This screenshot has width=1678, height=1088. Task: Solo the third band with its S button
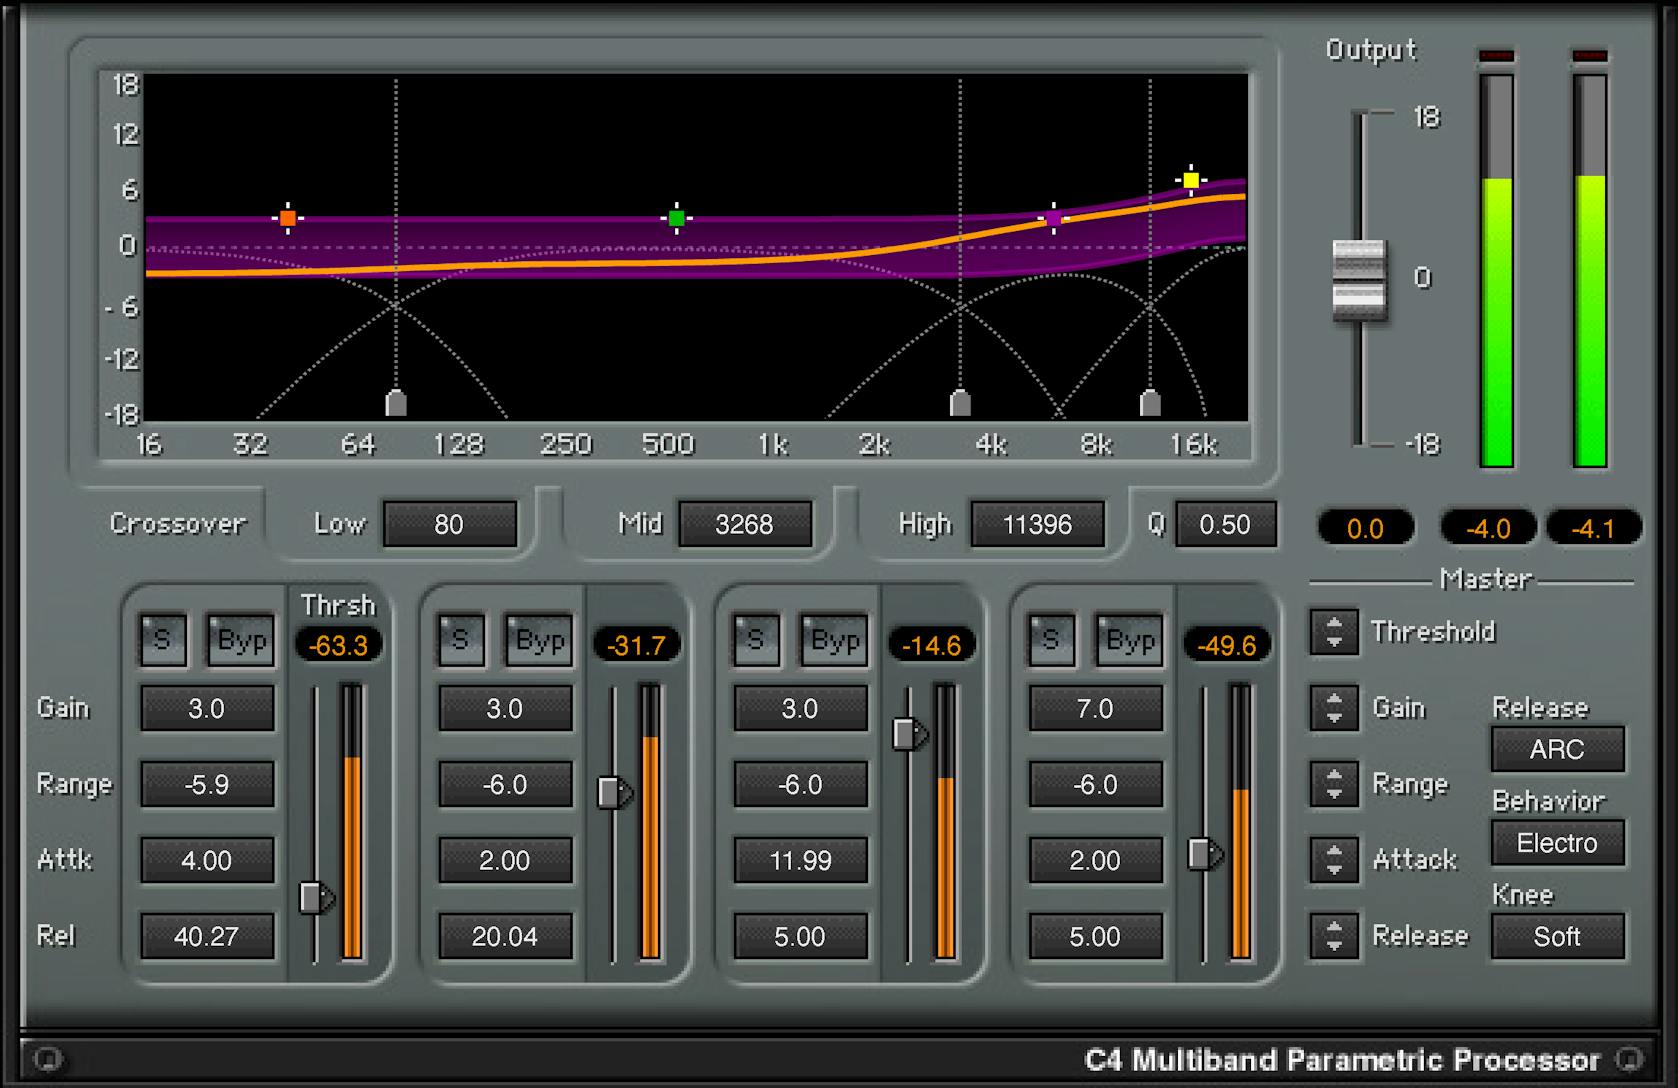[757, 640]
